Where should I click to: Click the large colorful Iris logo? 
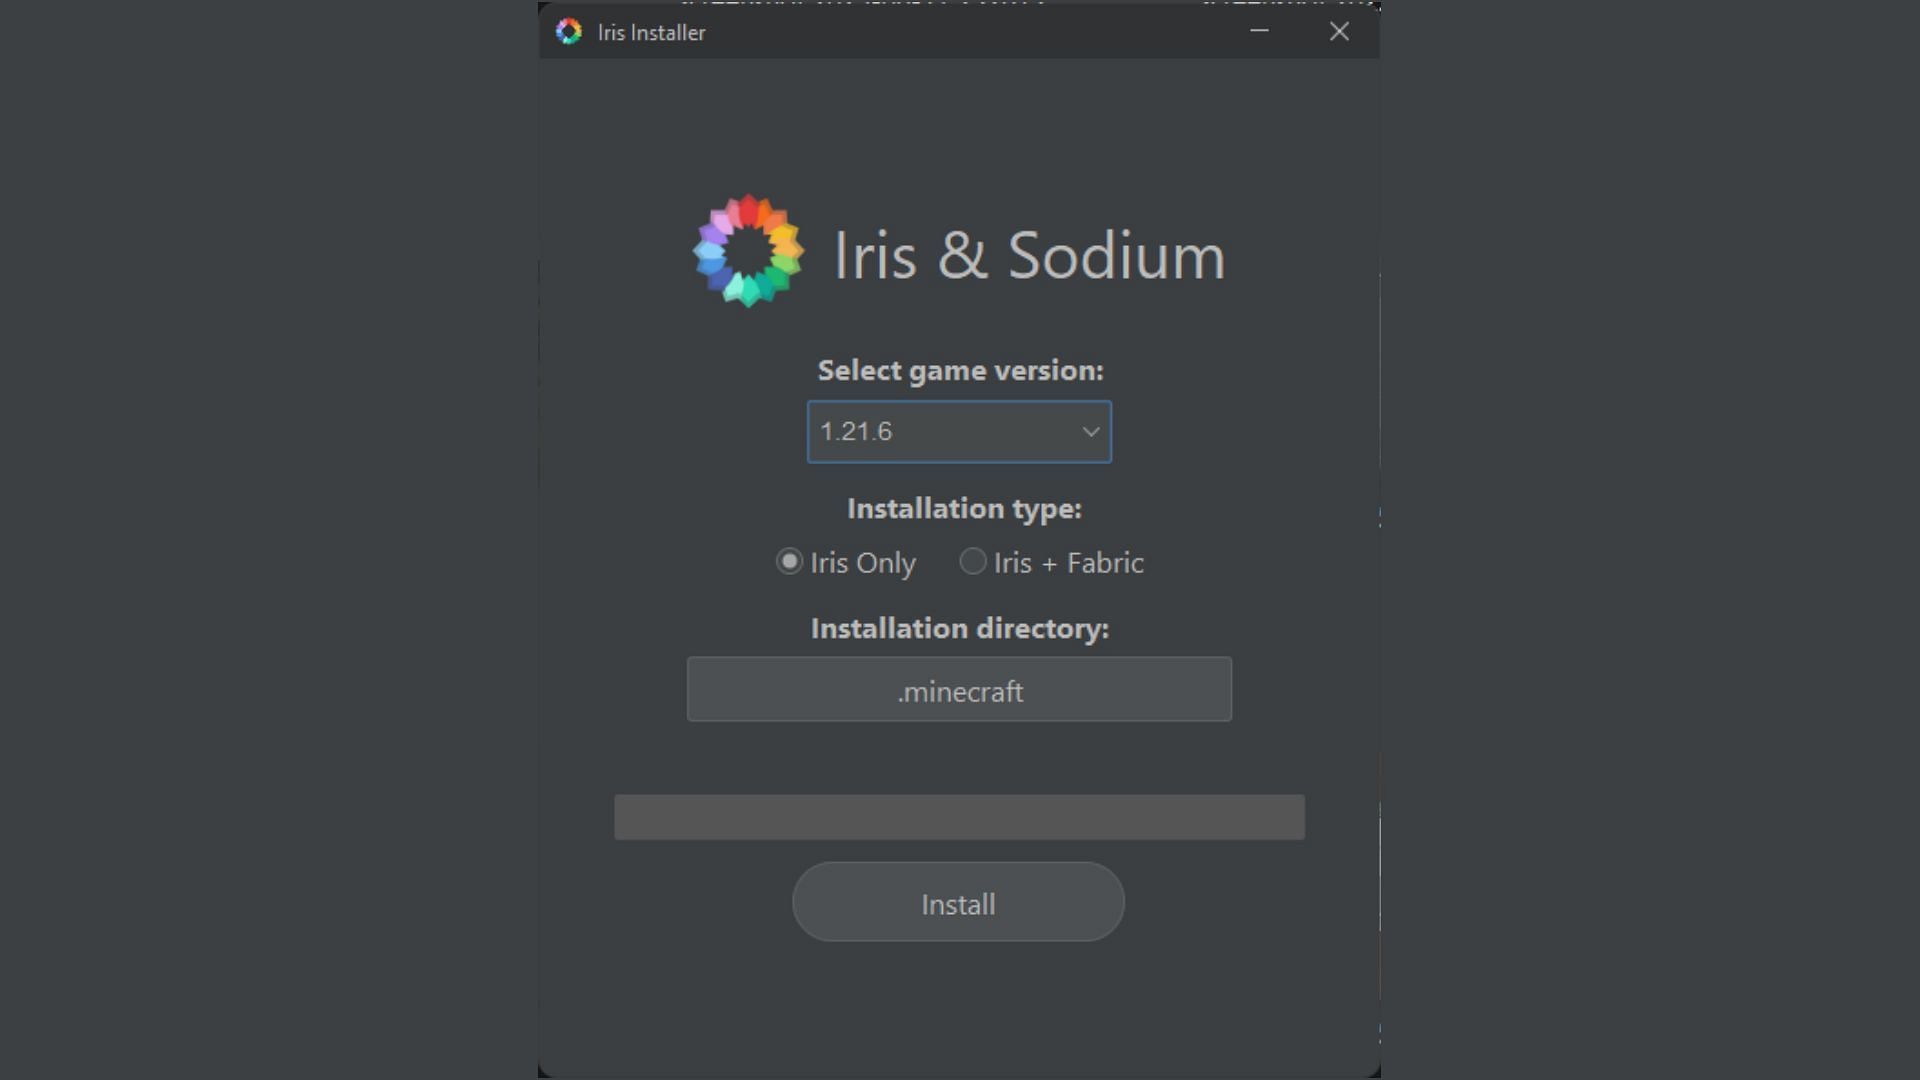(748, 251)
